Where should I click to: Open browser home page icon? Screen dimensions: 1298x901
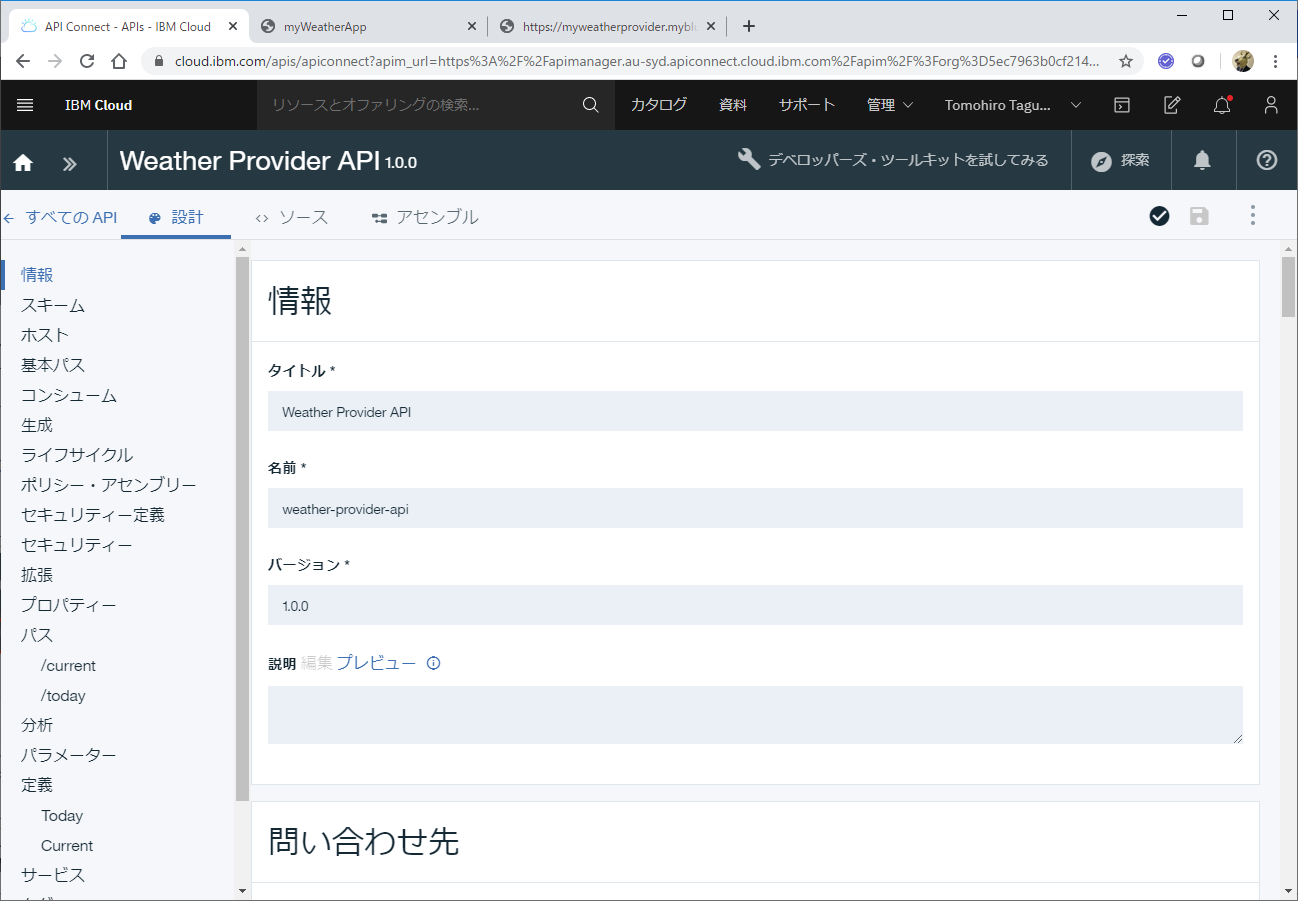119,61
